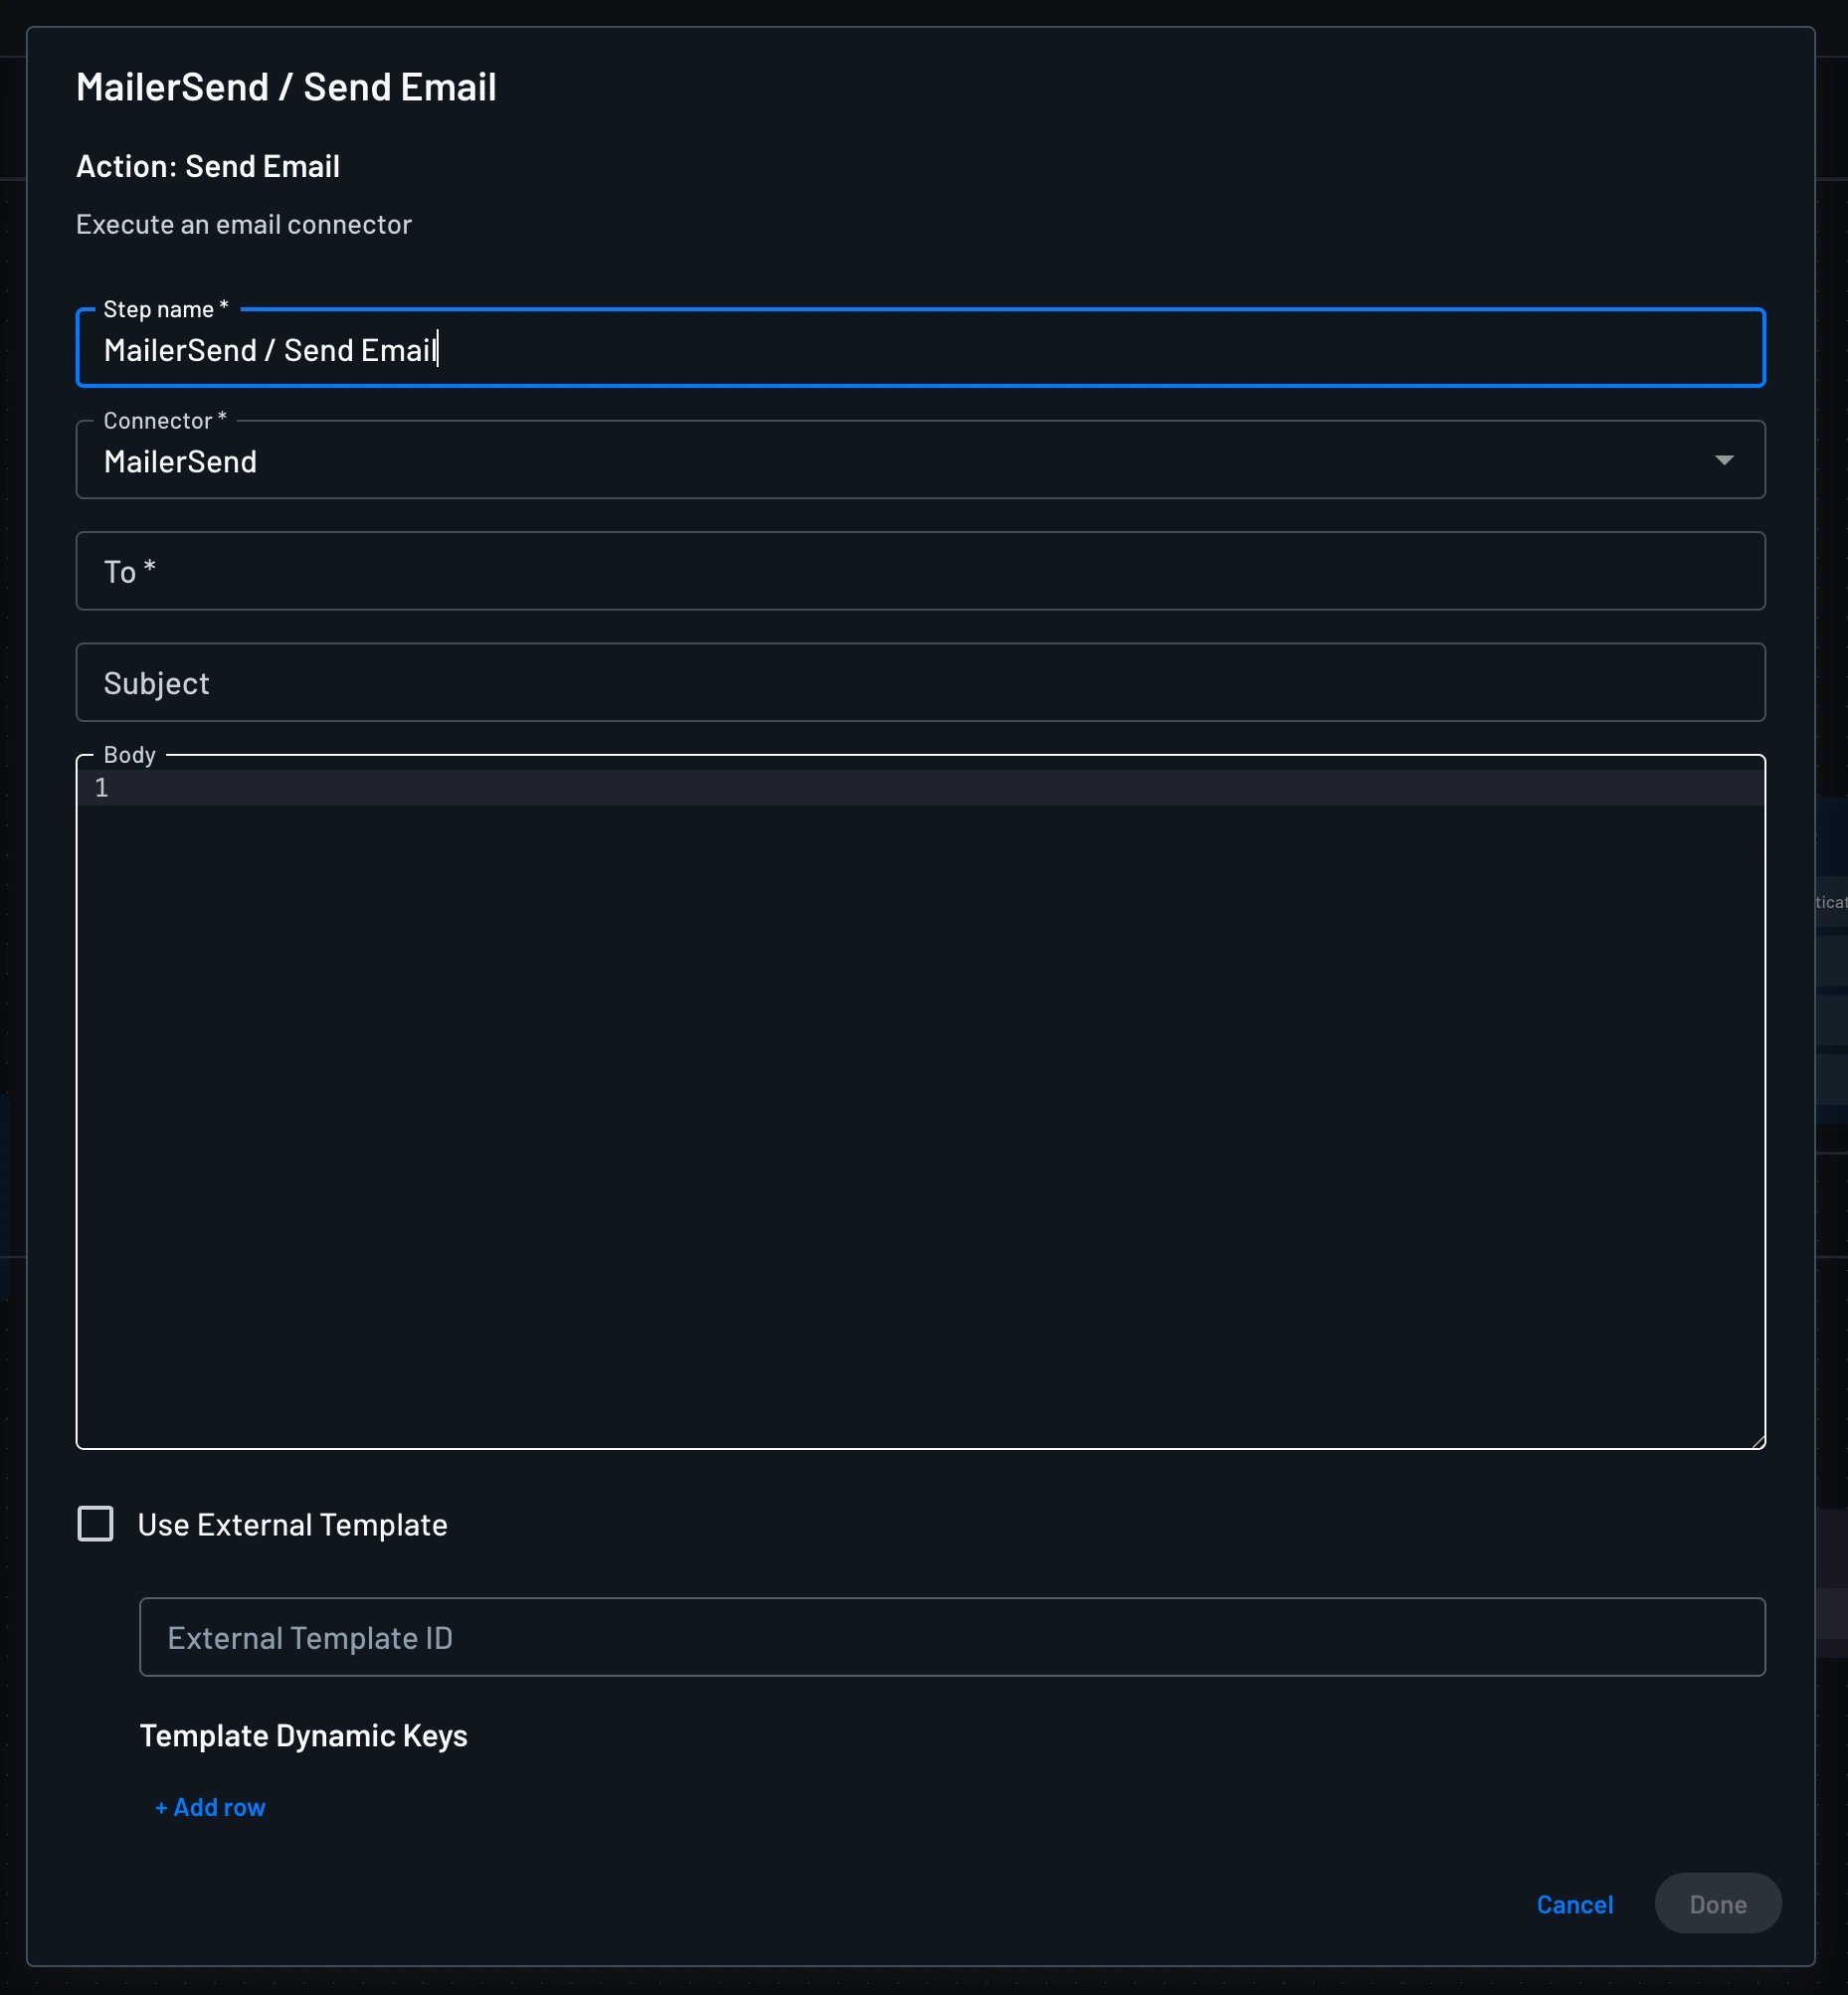Click the MailerSend / Send Email dialog title

pyautogui.click(x=286, y=87)
